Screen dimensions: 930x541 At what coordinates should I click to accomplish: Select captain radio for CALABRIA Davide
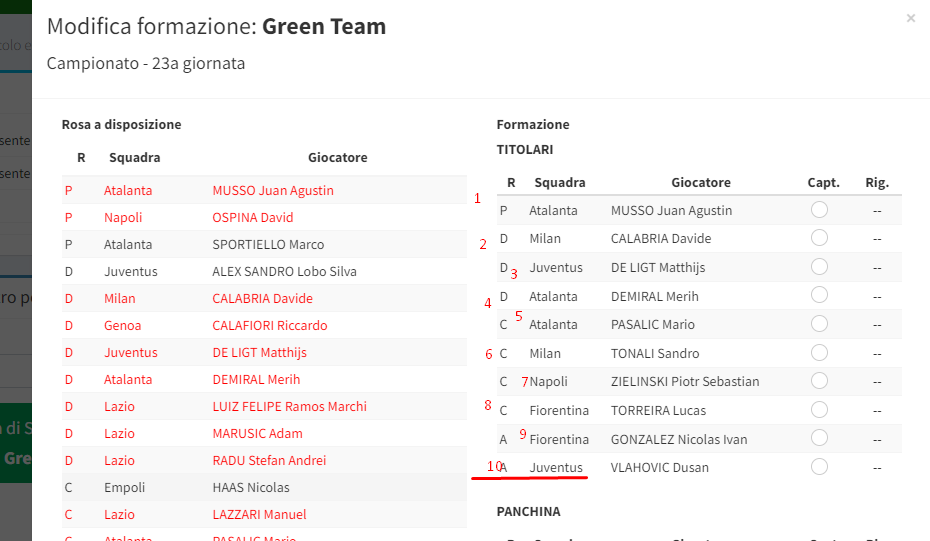(819, 238)
